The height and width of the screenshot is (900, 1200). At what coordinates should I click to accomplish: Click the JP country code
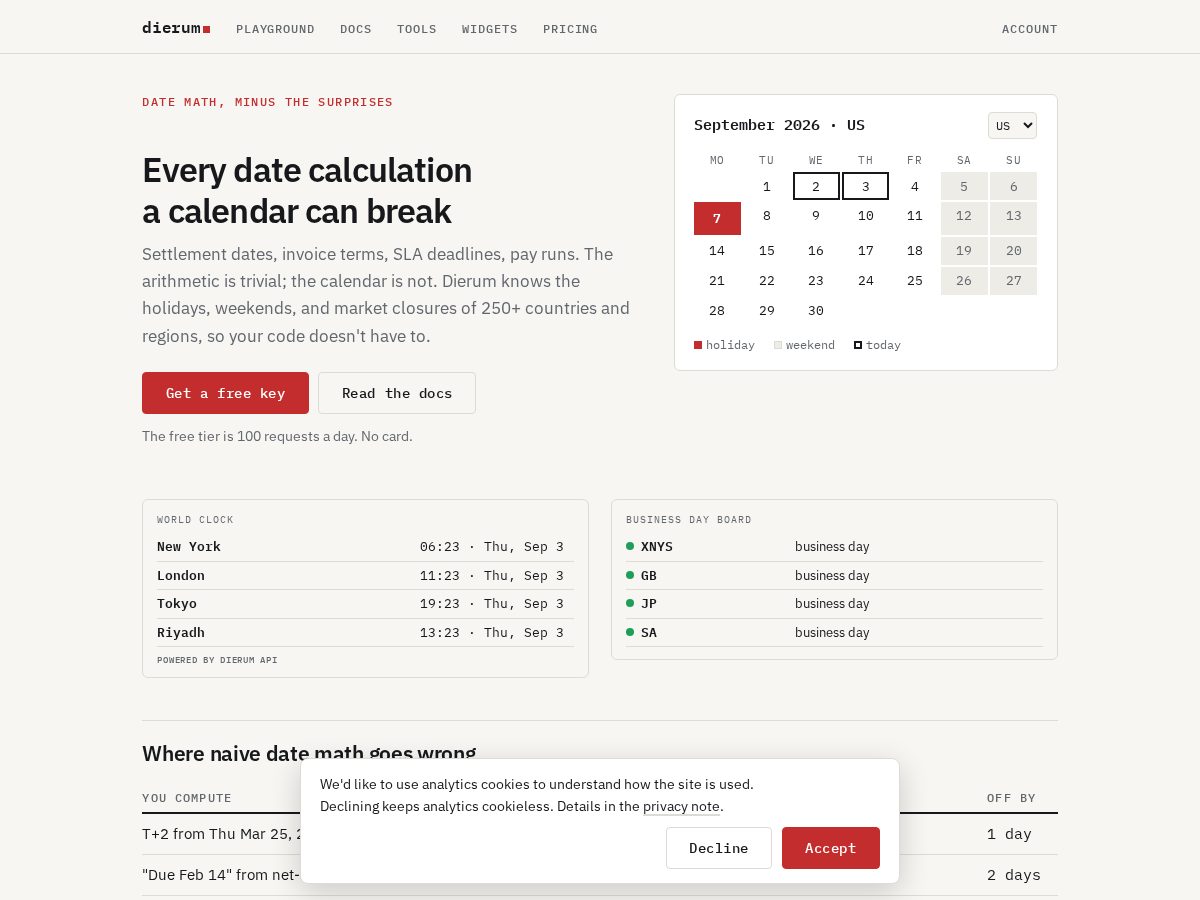click(649, 604)
